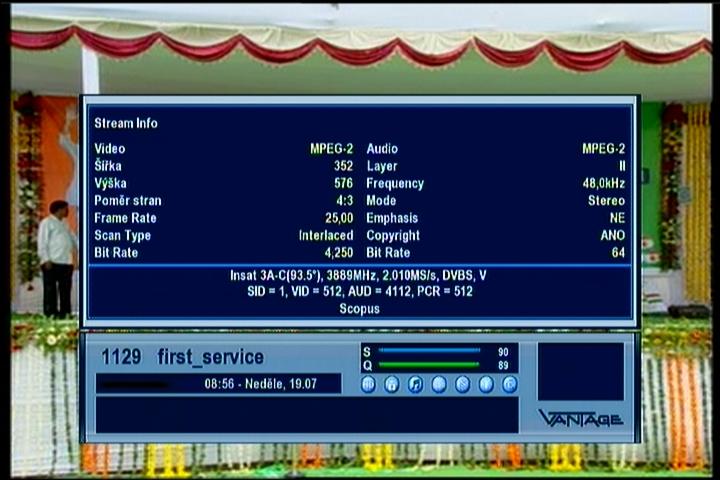Click the empty preview box above Vantage logo
Viewport: 720px width, 480px height.
click(x=580, y=371)
